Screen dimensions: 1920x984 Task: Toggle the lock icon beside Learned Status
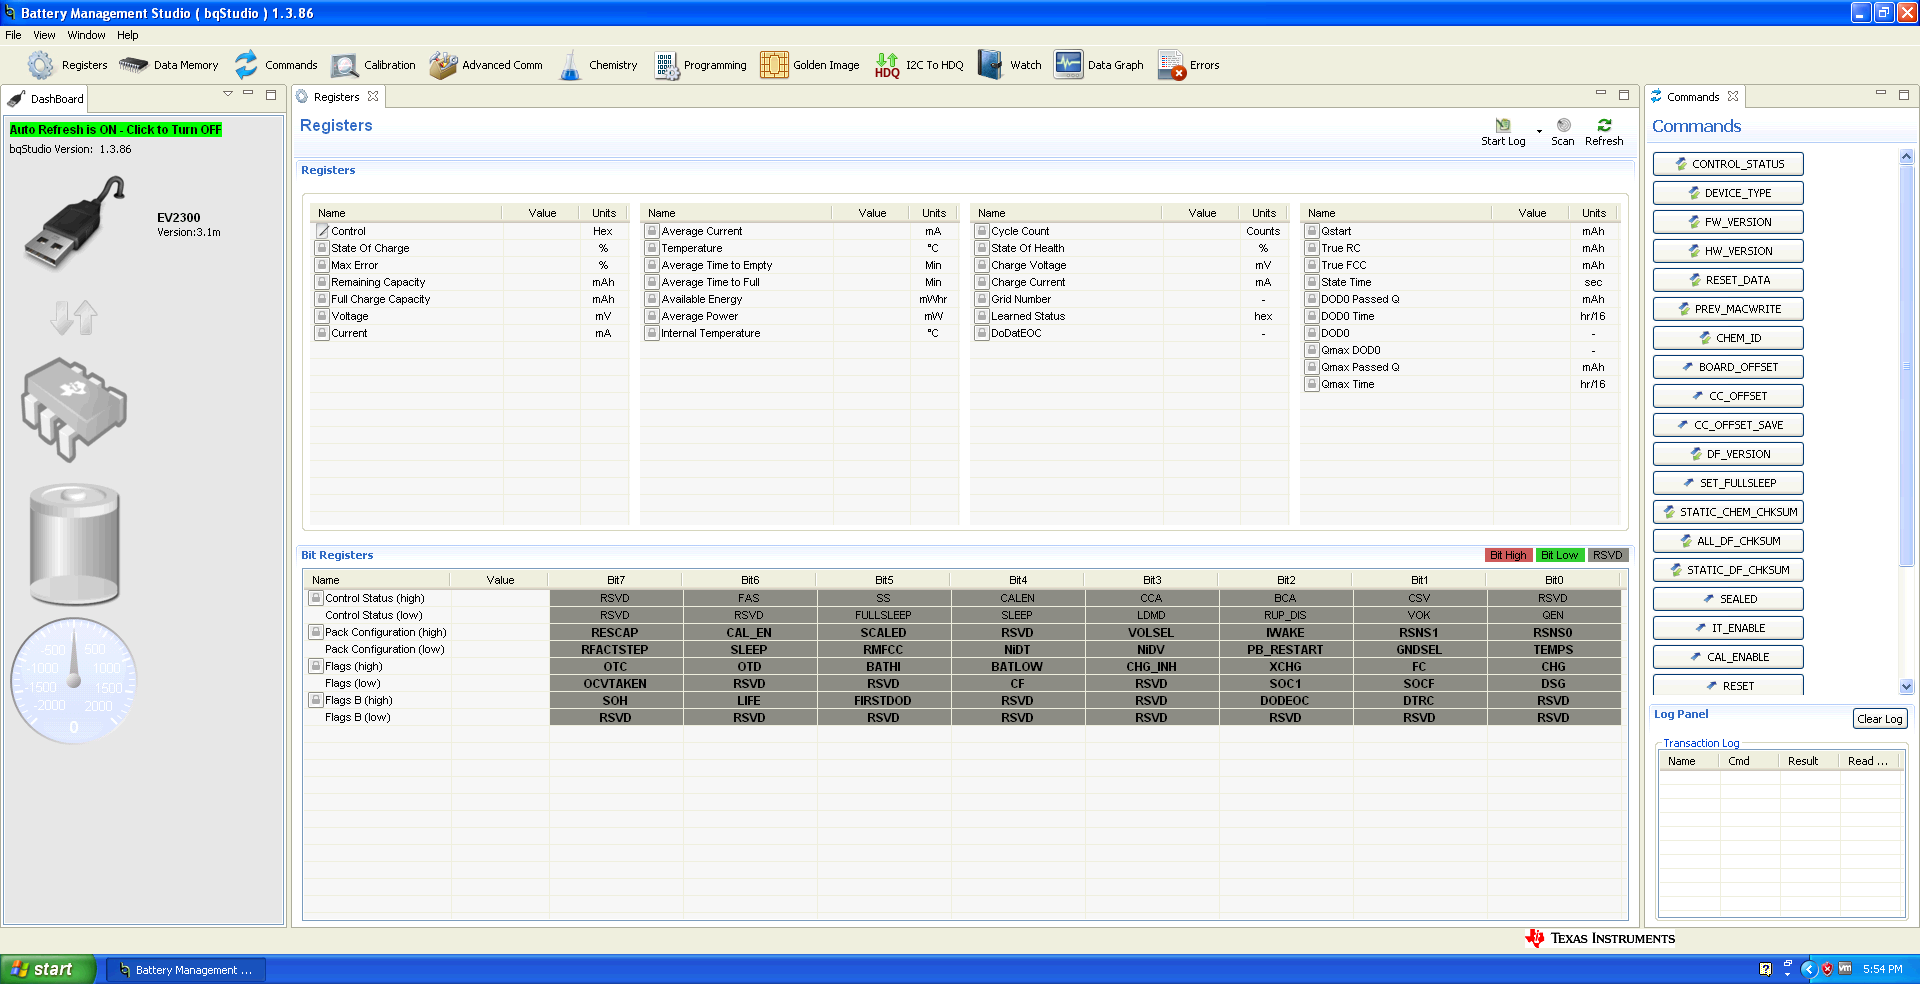pyautogui.click(x=982, y=316)
